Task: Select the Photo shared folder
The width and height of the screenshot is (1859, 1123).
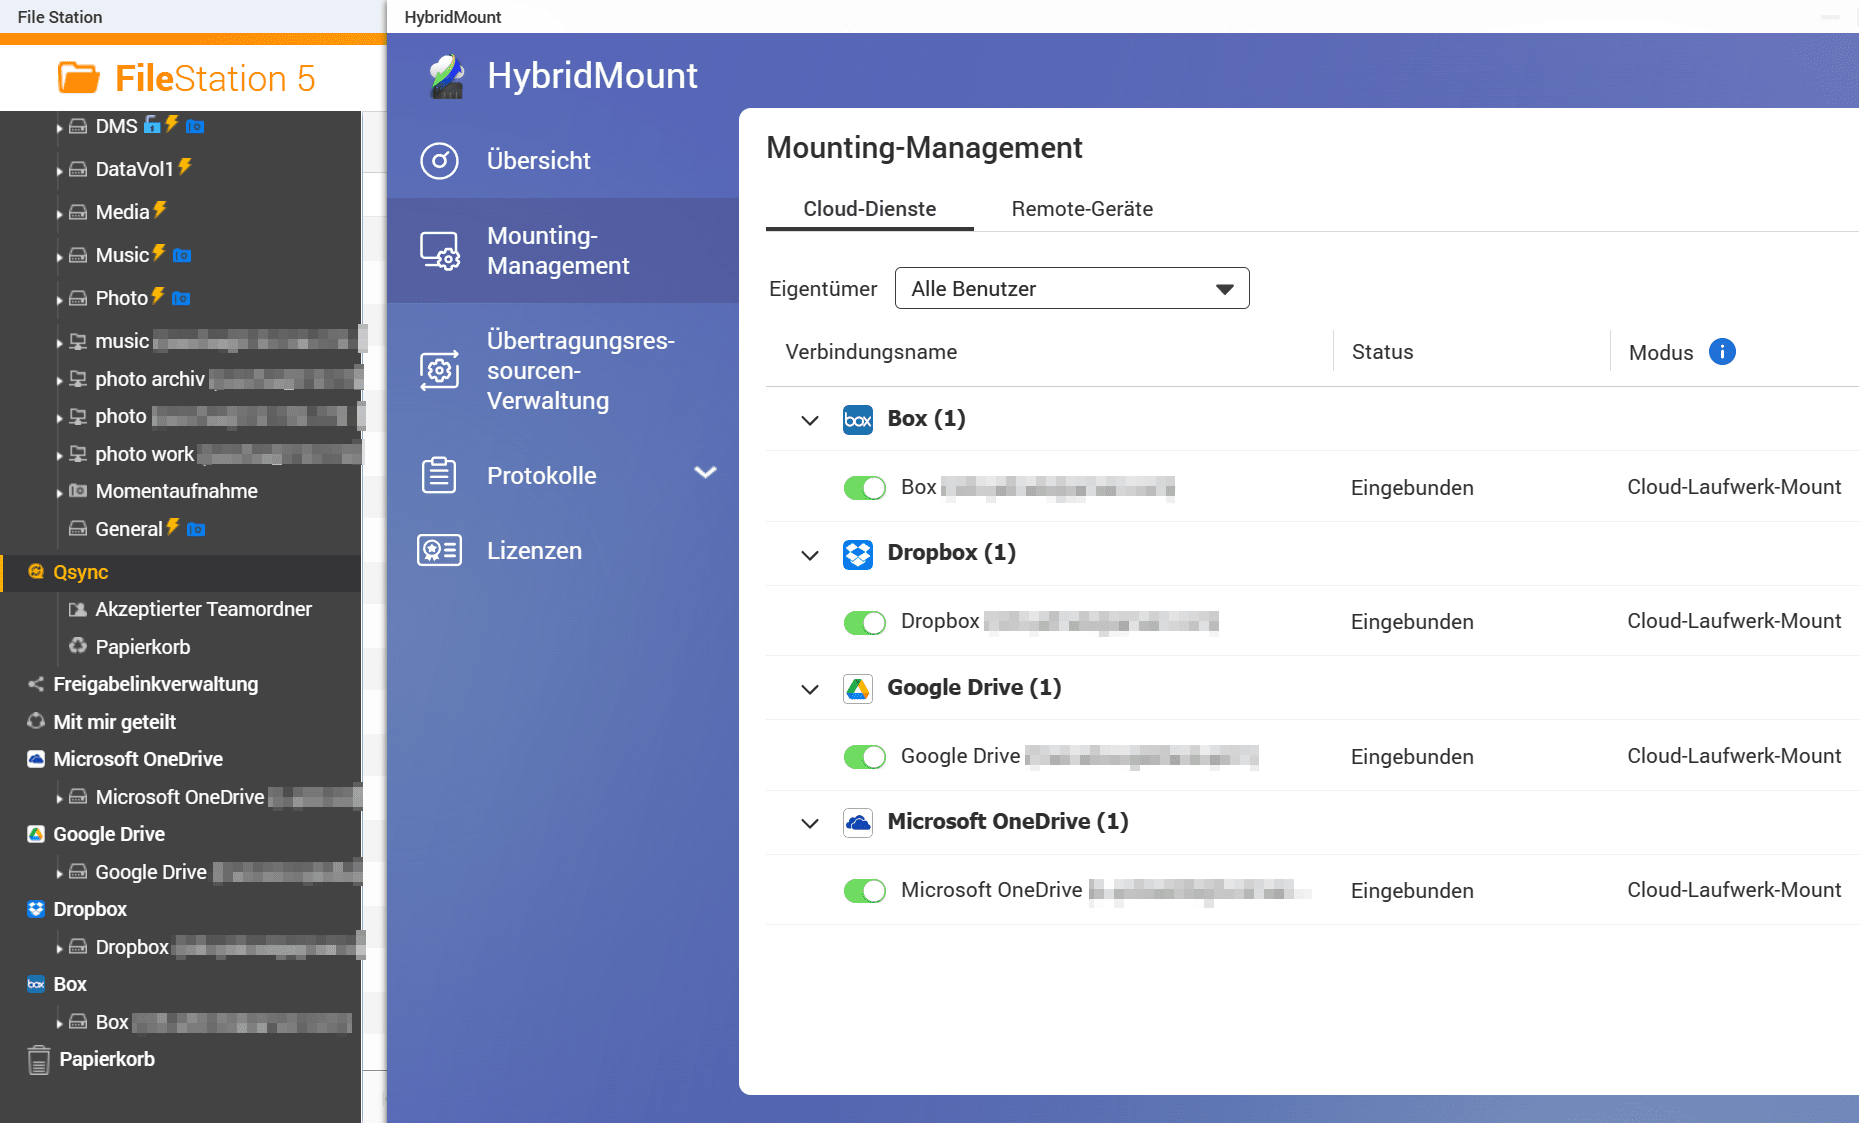Action: click(x=122, y=298)
